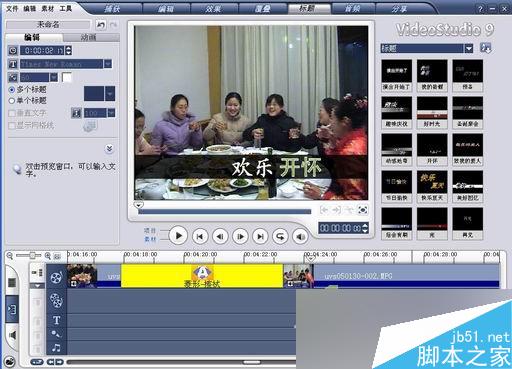The height and width of the screenshot is (369, 512).
Task: Switch to storyboard view icon
Action: pyautogui.click(x=11, y=283)
